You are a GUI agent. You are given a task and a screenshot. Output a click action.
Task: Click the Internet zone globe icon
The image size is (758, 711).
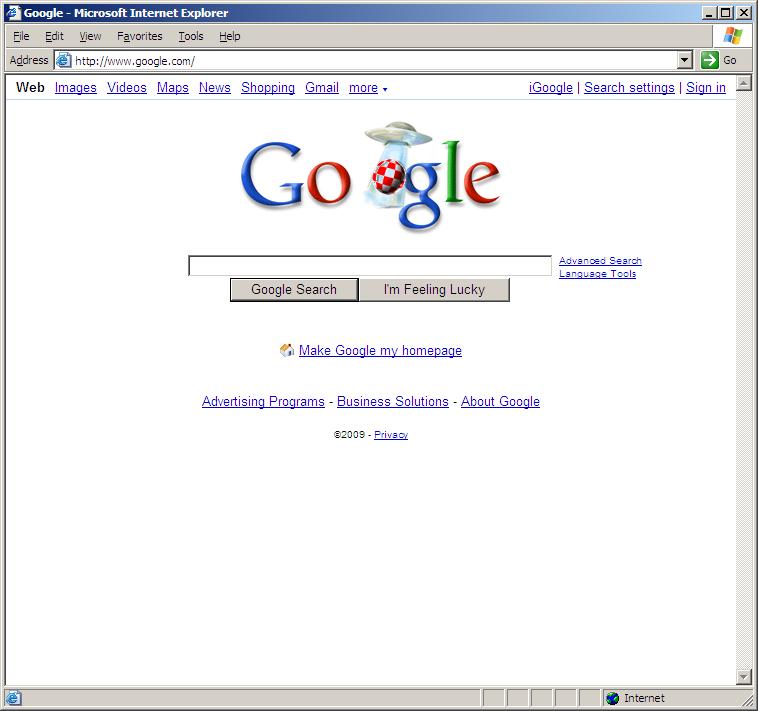[x=612, y=698]
